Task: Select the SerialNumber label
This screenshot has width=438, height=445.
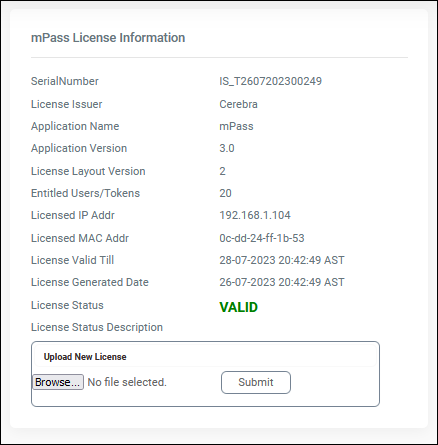Action: (x=65, y=81)
